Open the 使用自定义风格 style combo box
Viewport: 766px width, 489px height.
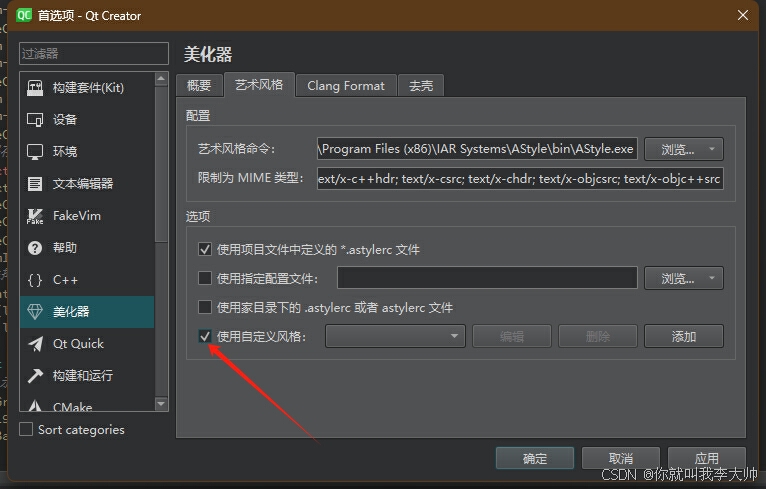[x=395, y=336]
